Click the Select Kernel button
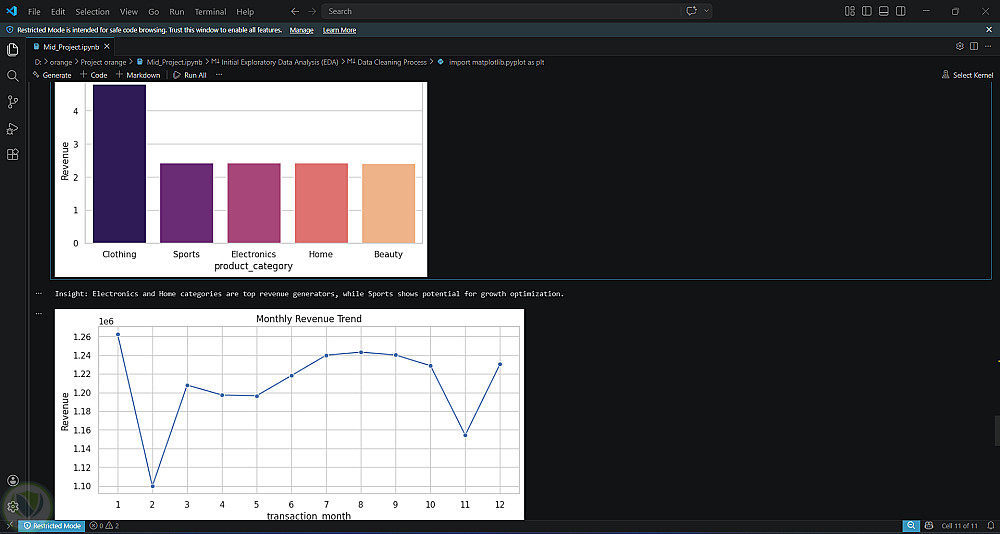The image size is (1000, 534). tap(967, 75)
